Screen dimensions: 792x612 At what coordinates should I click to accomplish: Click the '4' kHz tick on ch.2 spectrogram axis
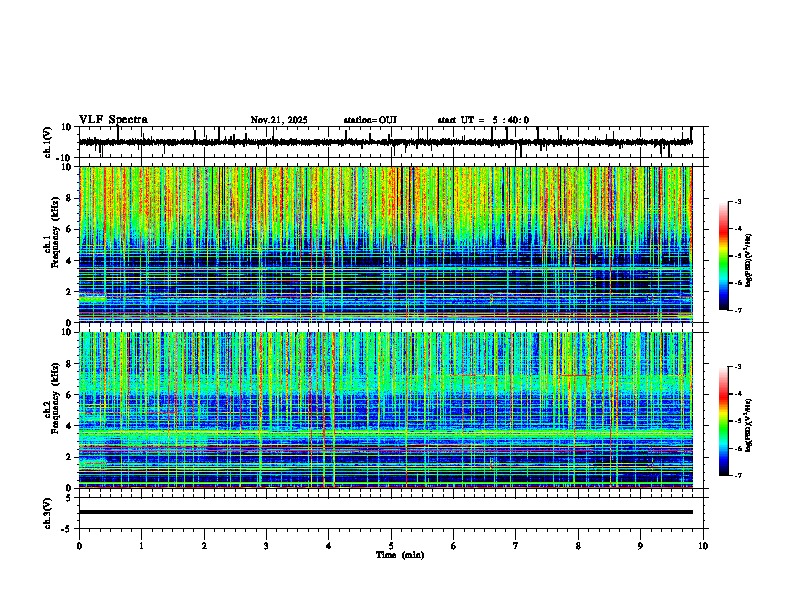tap(69, 426)
